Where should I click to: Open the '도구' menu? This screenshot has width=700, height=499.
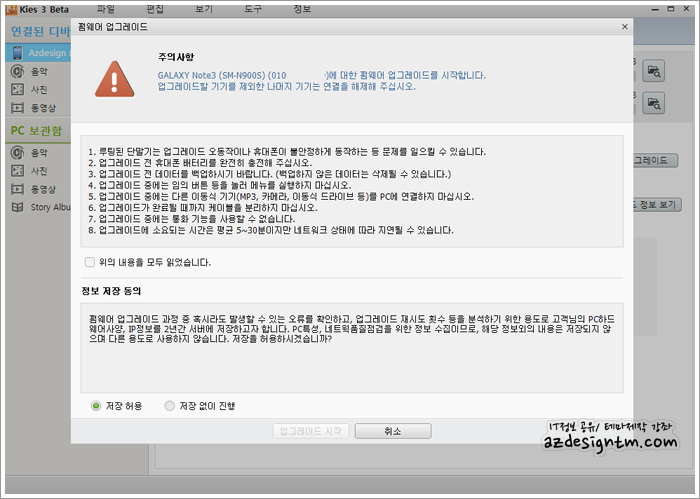(253, 9)
